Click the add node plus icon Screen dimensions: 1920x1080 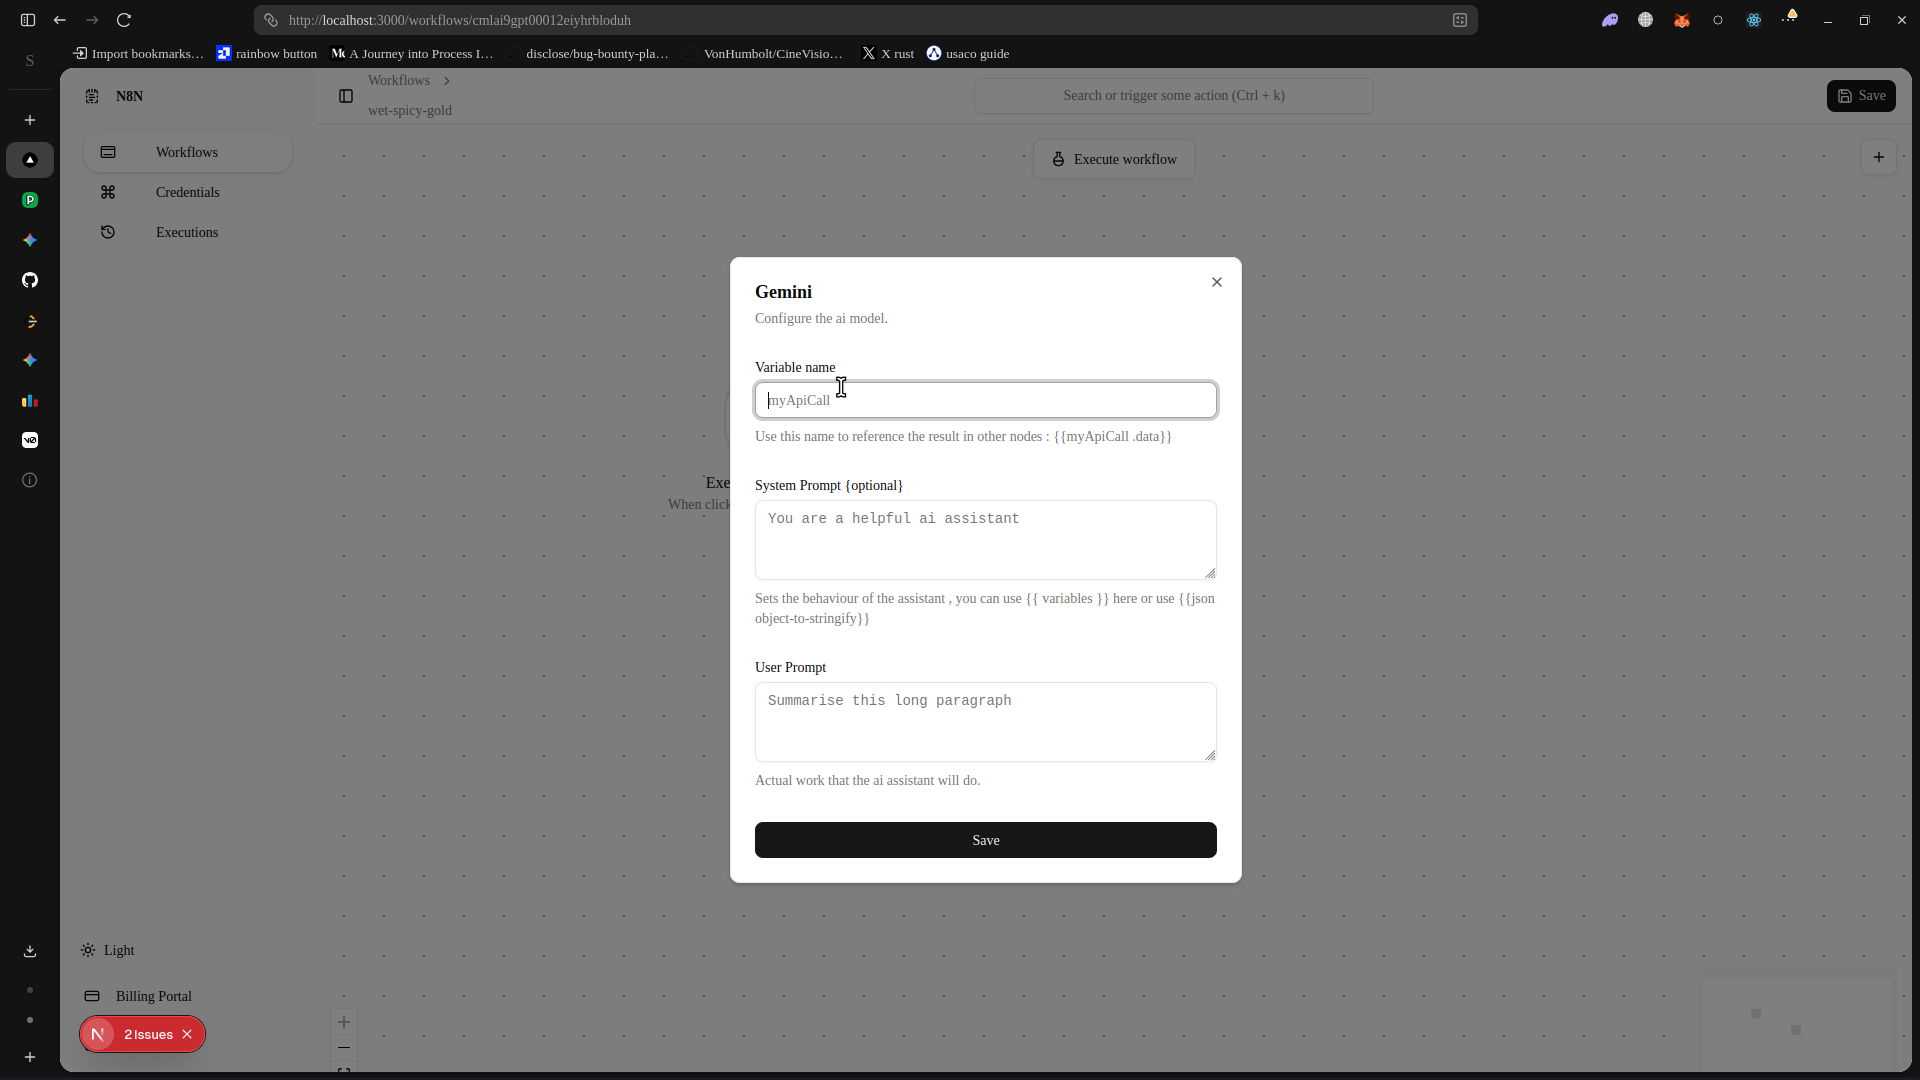pyautogui.click(x=1878, y=157)
